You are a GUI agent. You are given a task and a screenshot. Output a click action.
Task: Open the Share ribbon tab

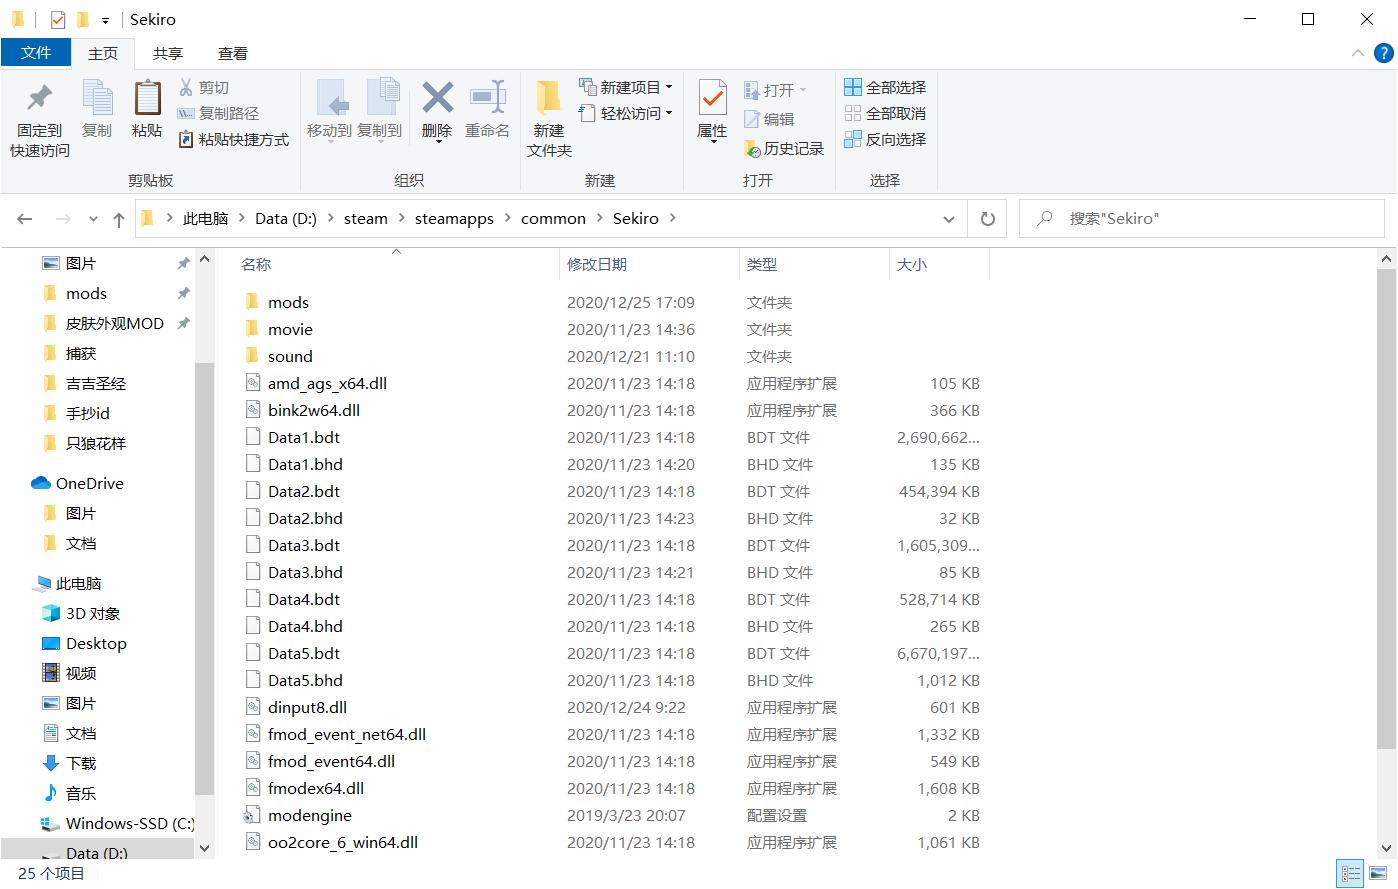167,53
